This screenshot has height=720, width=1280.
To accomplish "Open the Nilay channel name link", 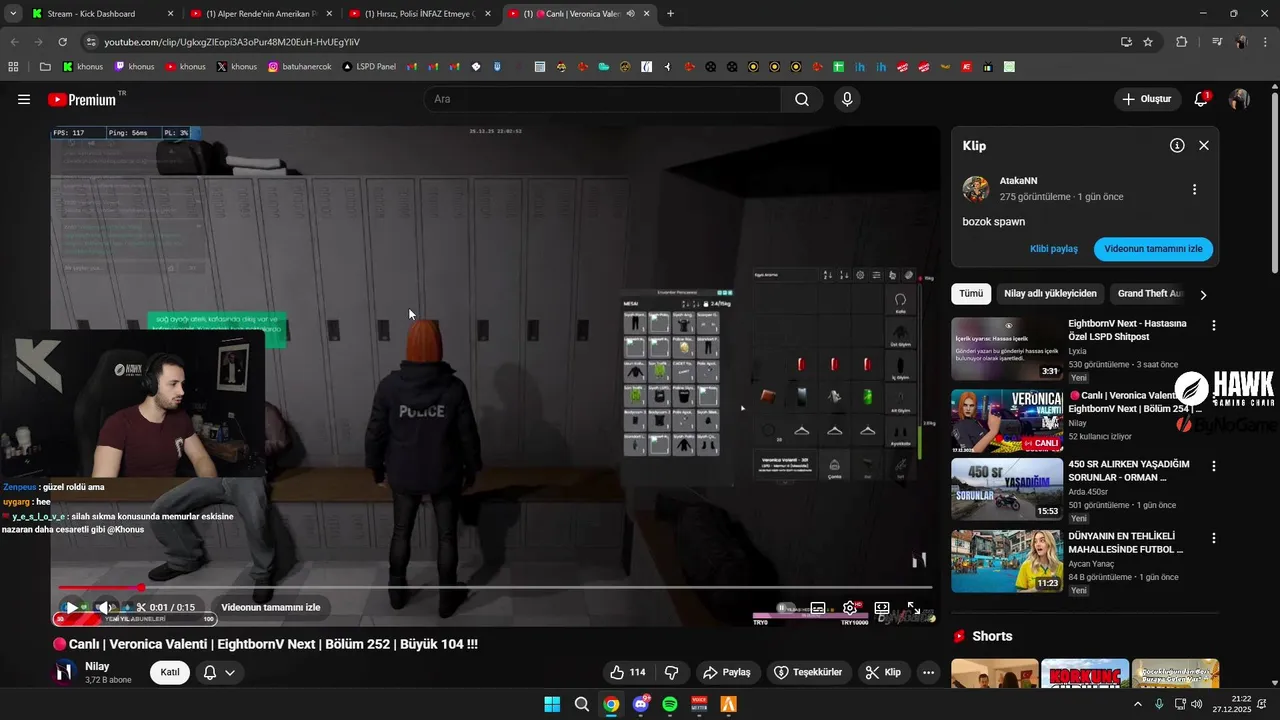I will click(97, 666).
